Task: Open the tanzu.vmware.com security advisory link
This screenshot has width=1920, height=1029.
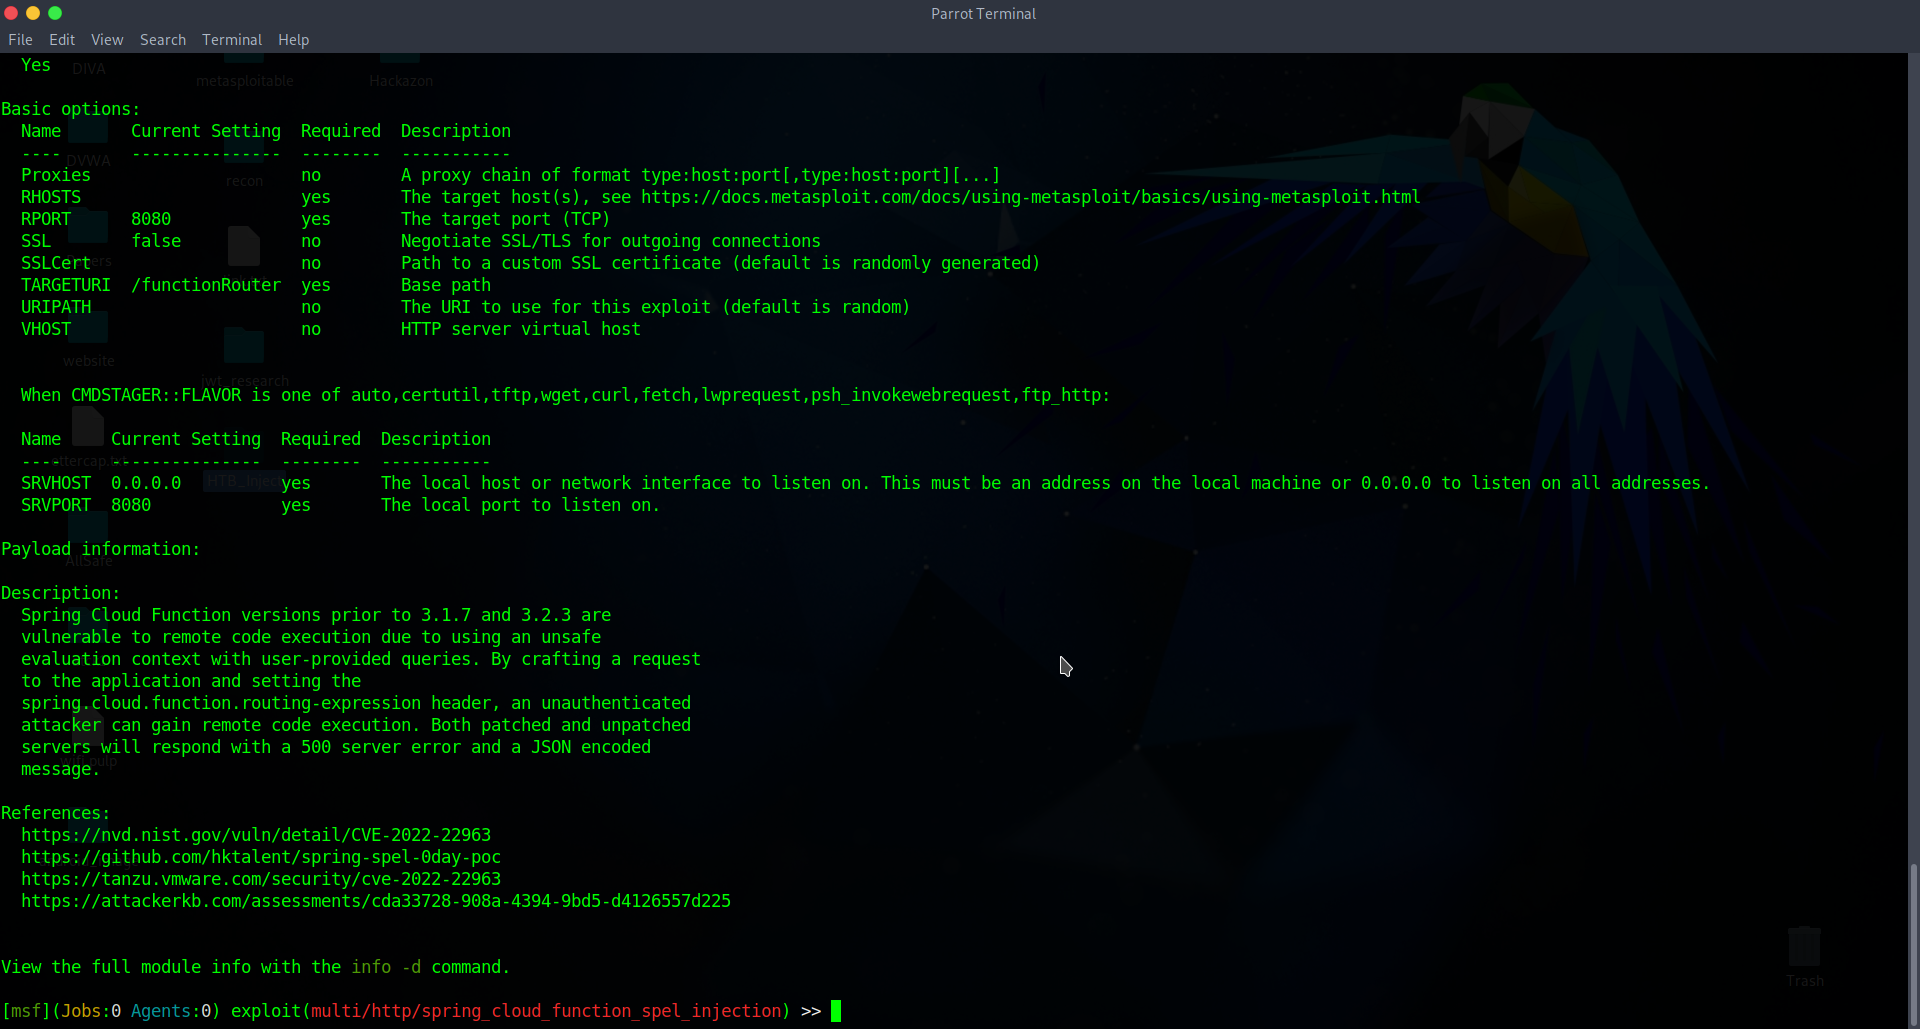Action: [260, 879]
